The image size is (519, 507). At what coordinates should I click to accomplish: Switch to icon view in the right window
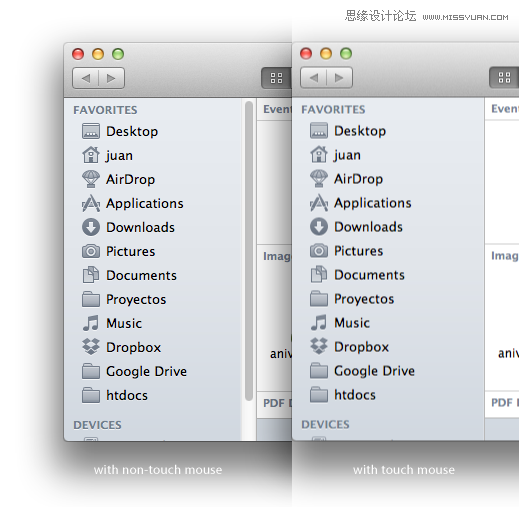tap(504, 78)
